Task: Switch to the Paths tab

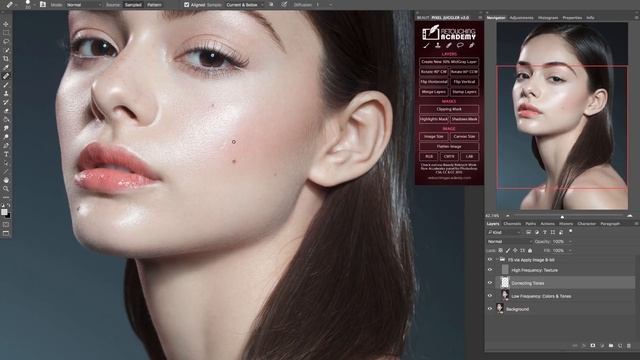Action: [531, 224]
